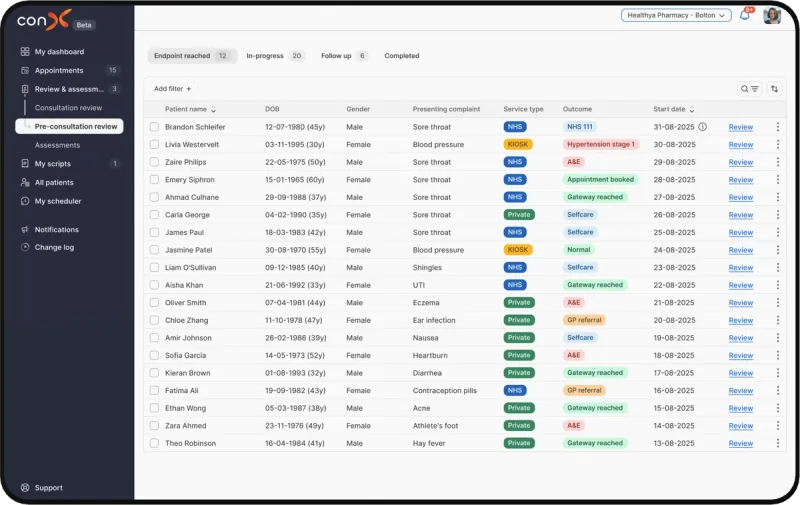Click Review link for Amir Johnson
Viewport: 800px width, 505px height.
(741, 338)
